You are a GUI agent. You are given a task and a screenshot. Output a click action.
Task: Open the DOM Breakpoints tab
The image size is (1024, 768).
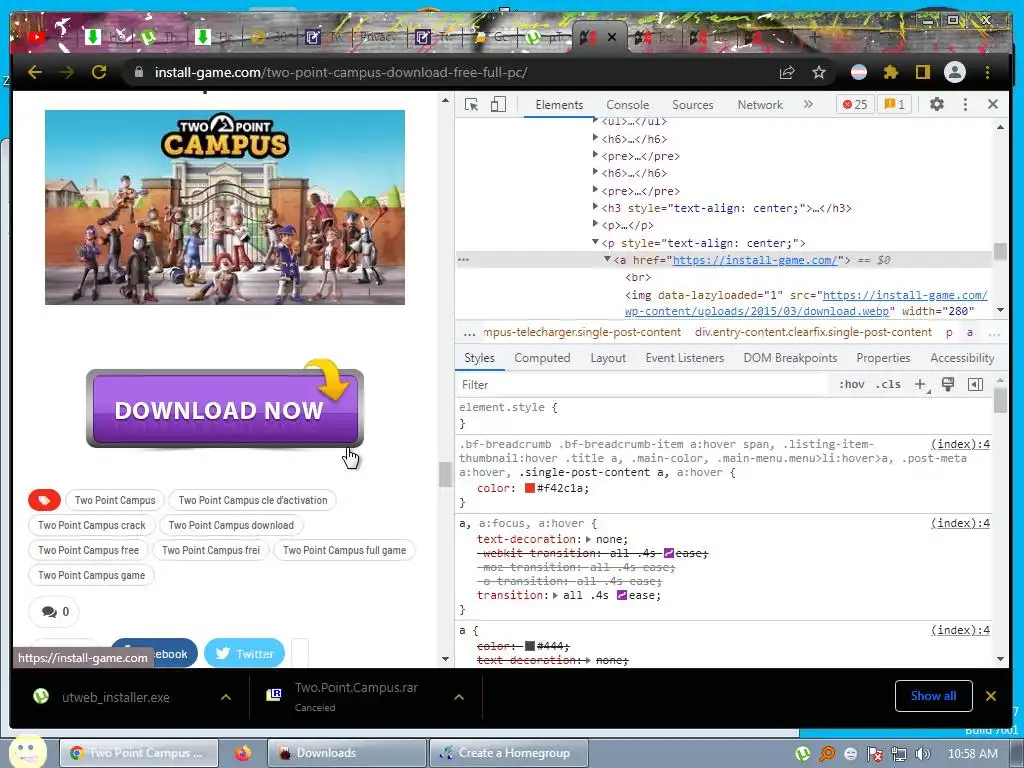click(x=790, y=358)
